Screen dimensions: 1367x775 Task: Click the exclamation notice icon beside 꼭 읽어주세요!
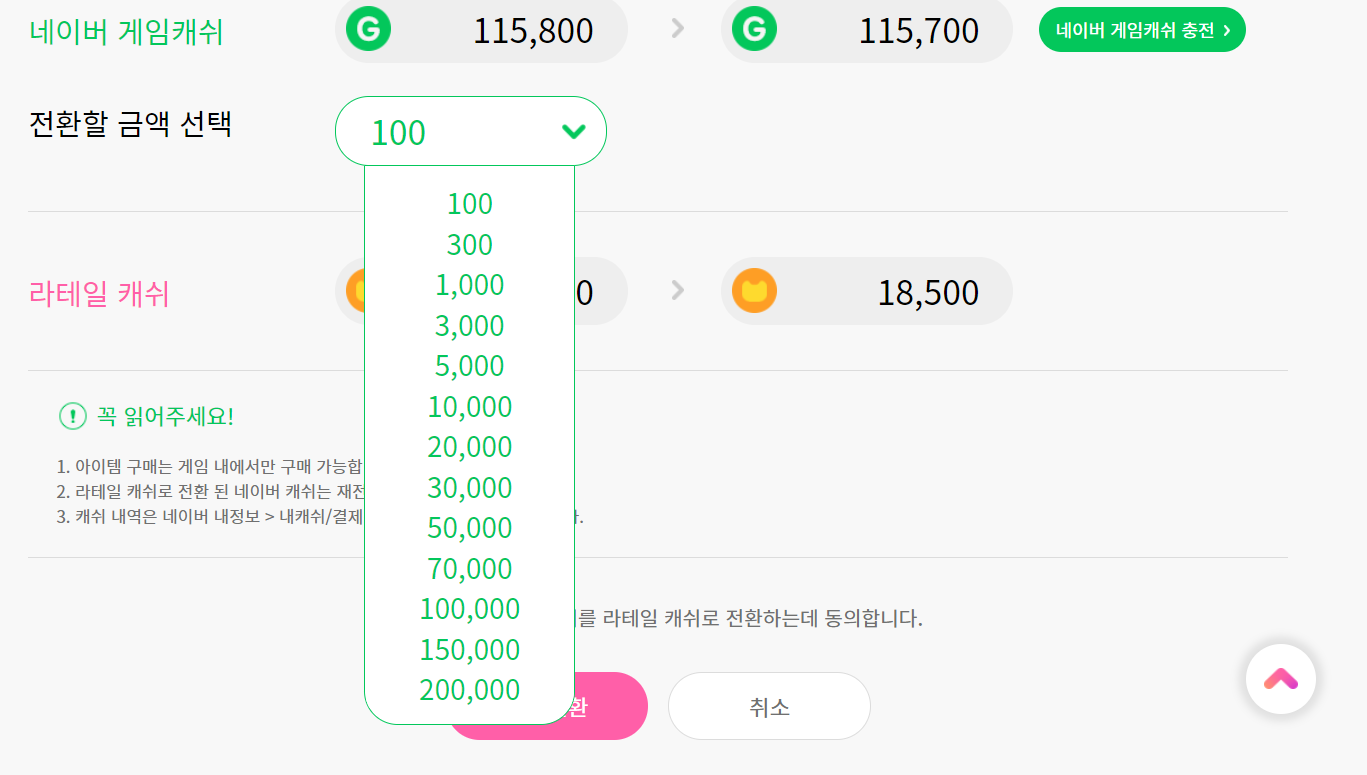(71, 416)
